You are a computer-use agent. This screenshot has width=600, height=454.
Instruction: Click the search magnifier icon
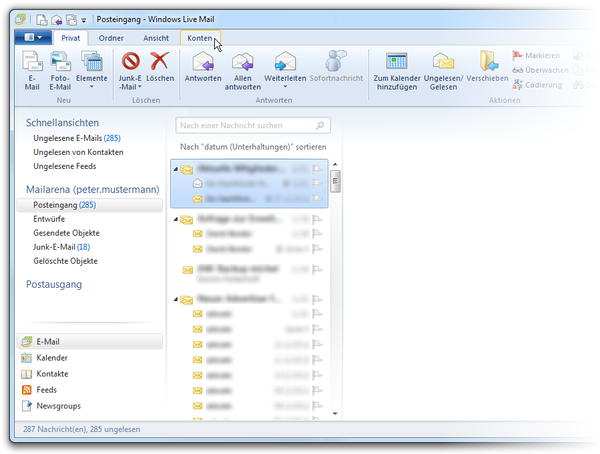[320, 125]
